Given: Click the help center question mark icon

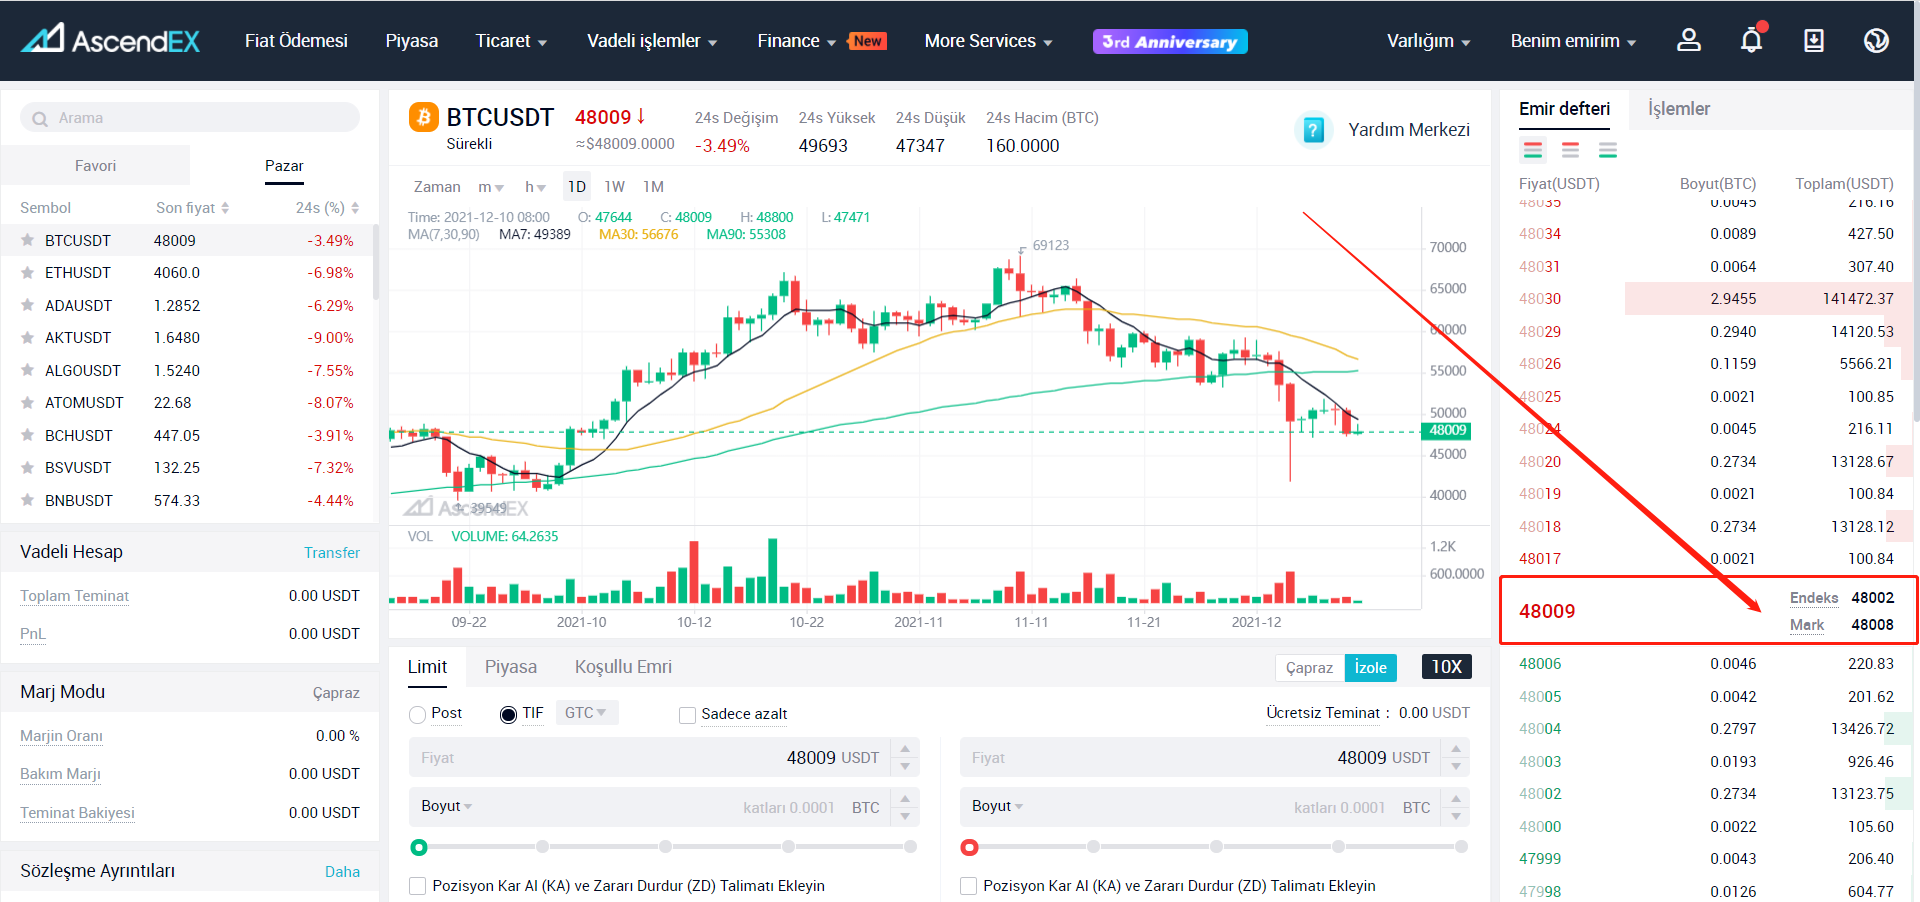Looking at the screenshot, I should [1314, 130].
